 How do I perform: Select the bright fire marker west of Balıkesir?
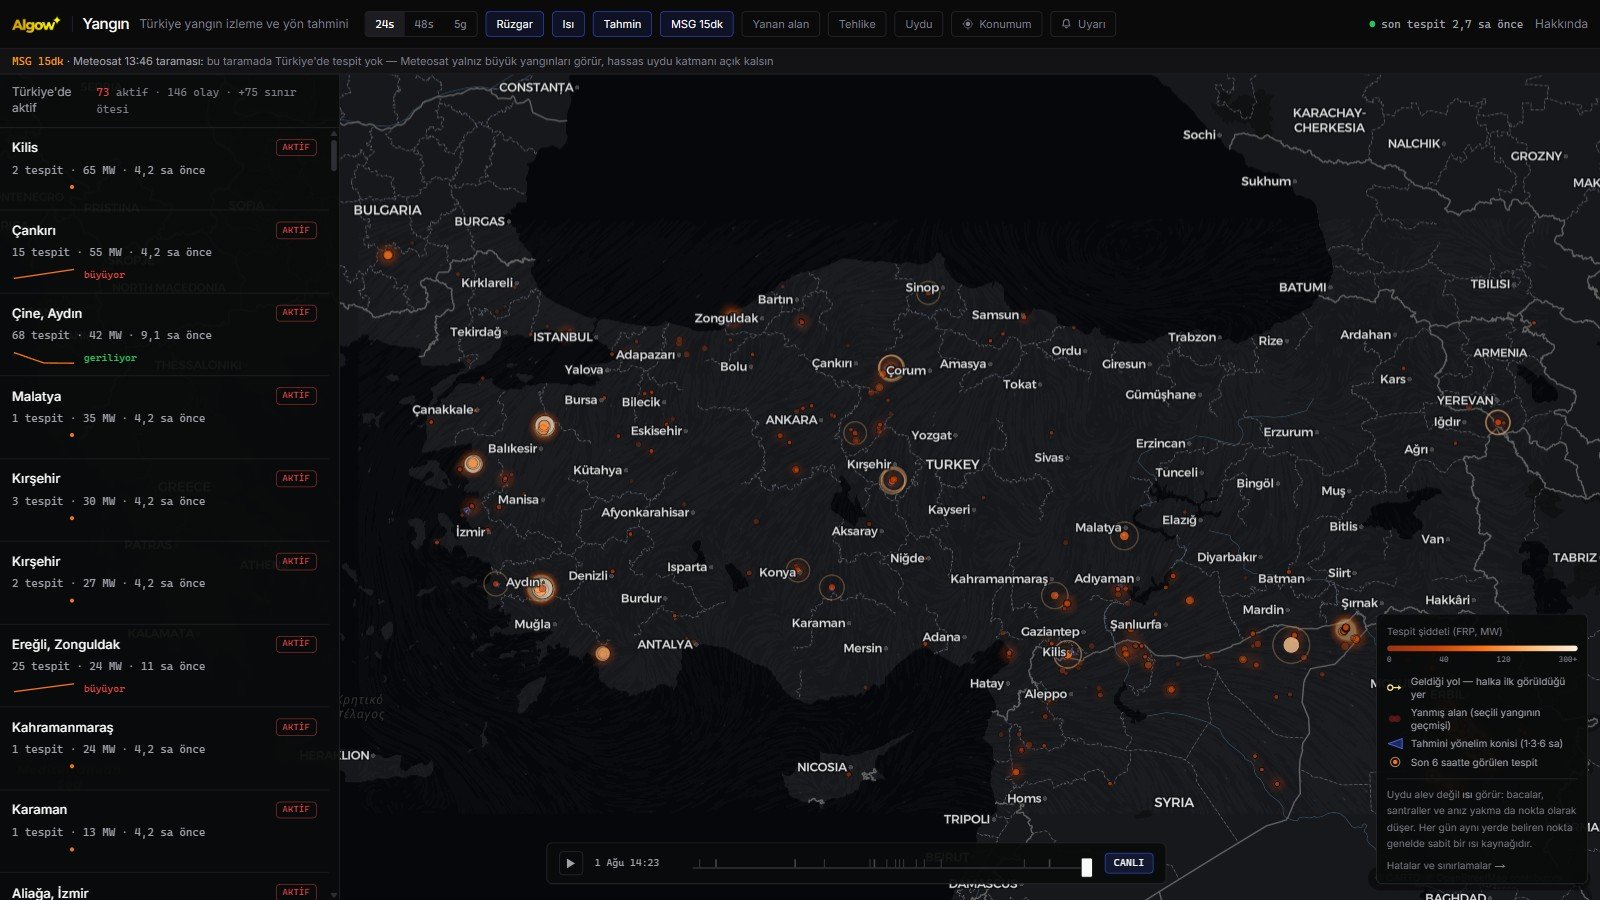(x=473, y=464)
